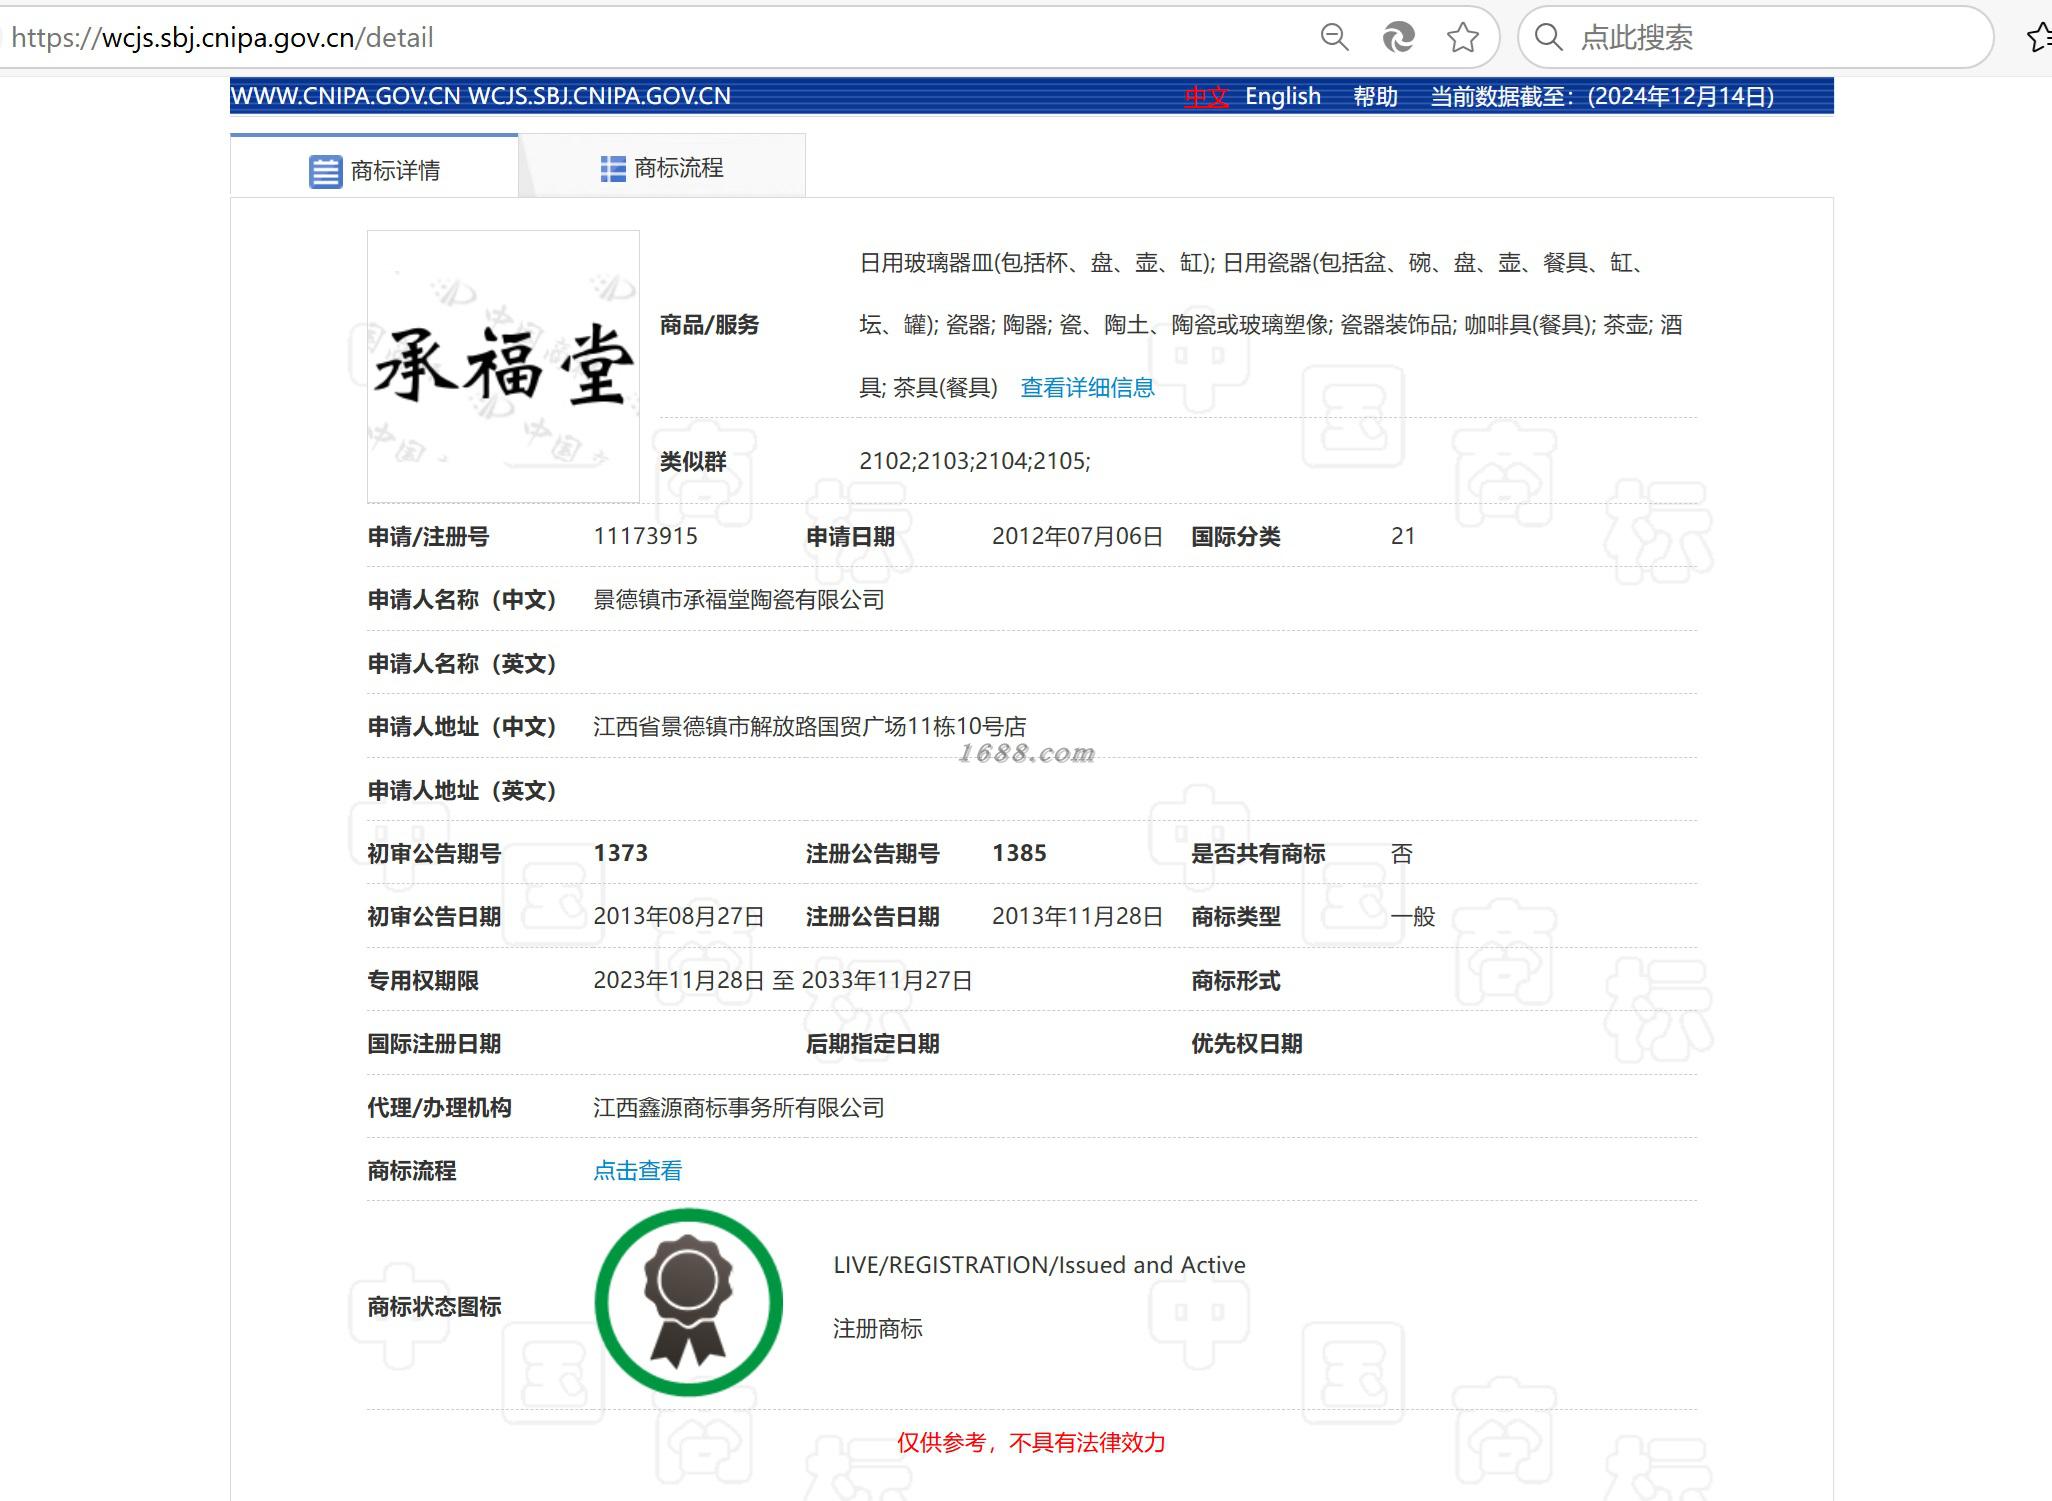The height and width of the screenshot is (1501, 2052).
Task: Click the search magnifier icon in search box
Action: click(x=1548, y=38)
